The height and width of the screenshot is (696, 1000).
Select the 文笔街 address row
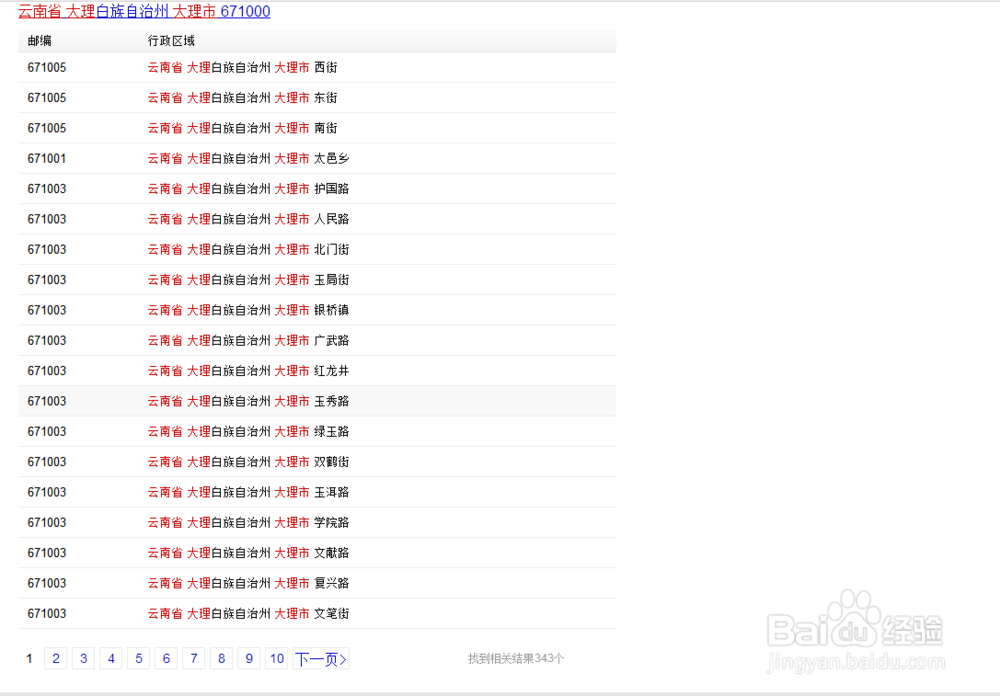coord(317,613)
